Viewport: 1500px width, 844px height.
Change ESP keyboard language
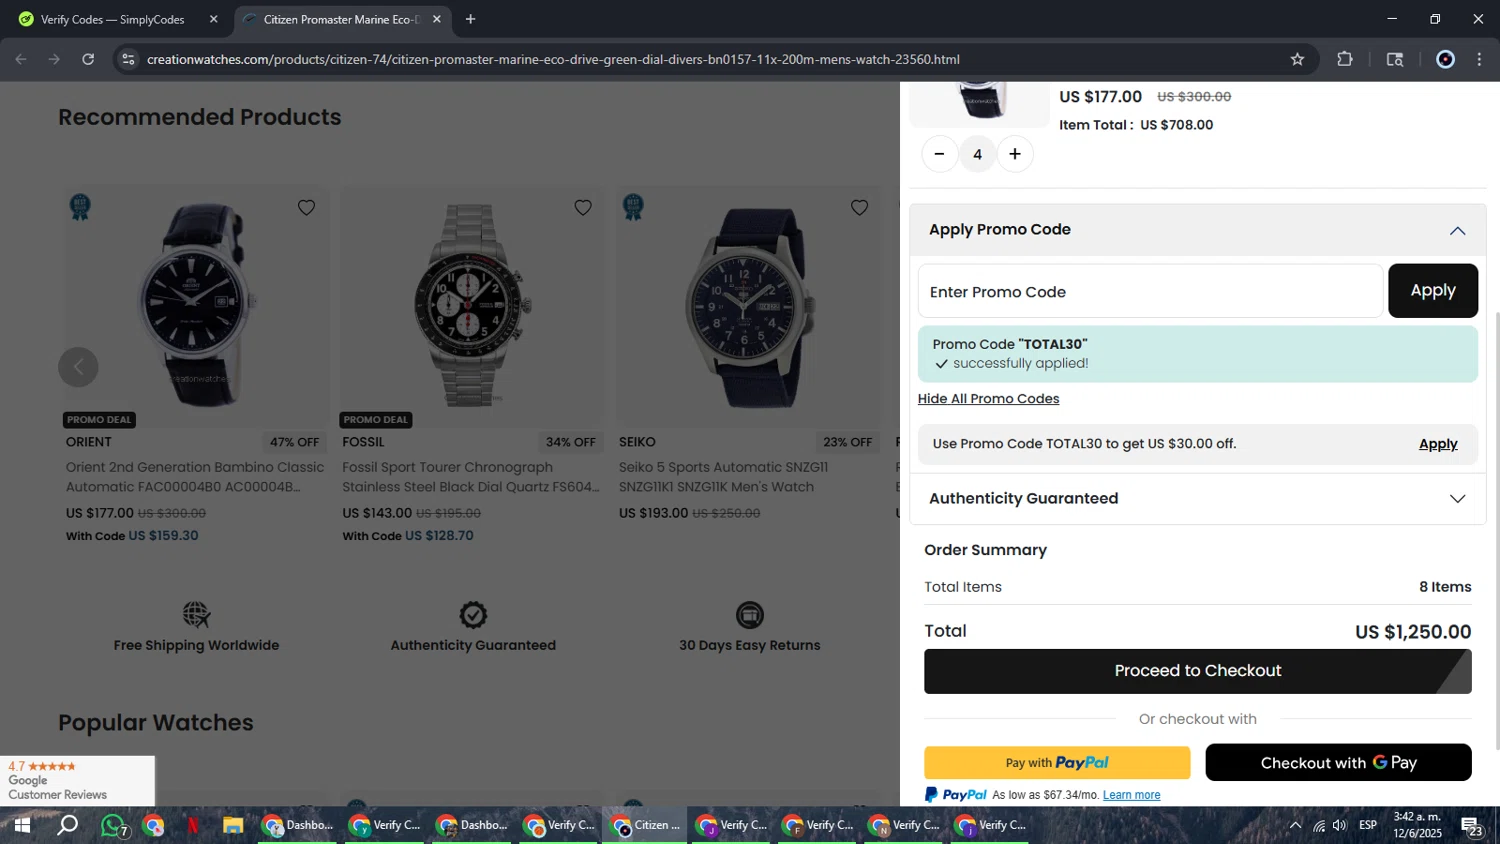(1368, 825)
